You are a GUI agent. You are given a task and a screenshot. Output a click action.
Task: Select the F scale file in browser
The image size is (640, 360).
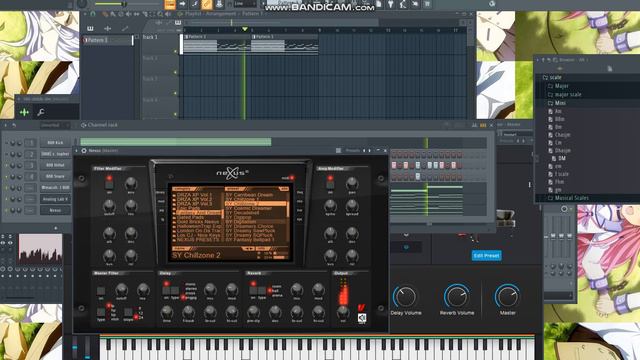click(x=562, y=174)
